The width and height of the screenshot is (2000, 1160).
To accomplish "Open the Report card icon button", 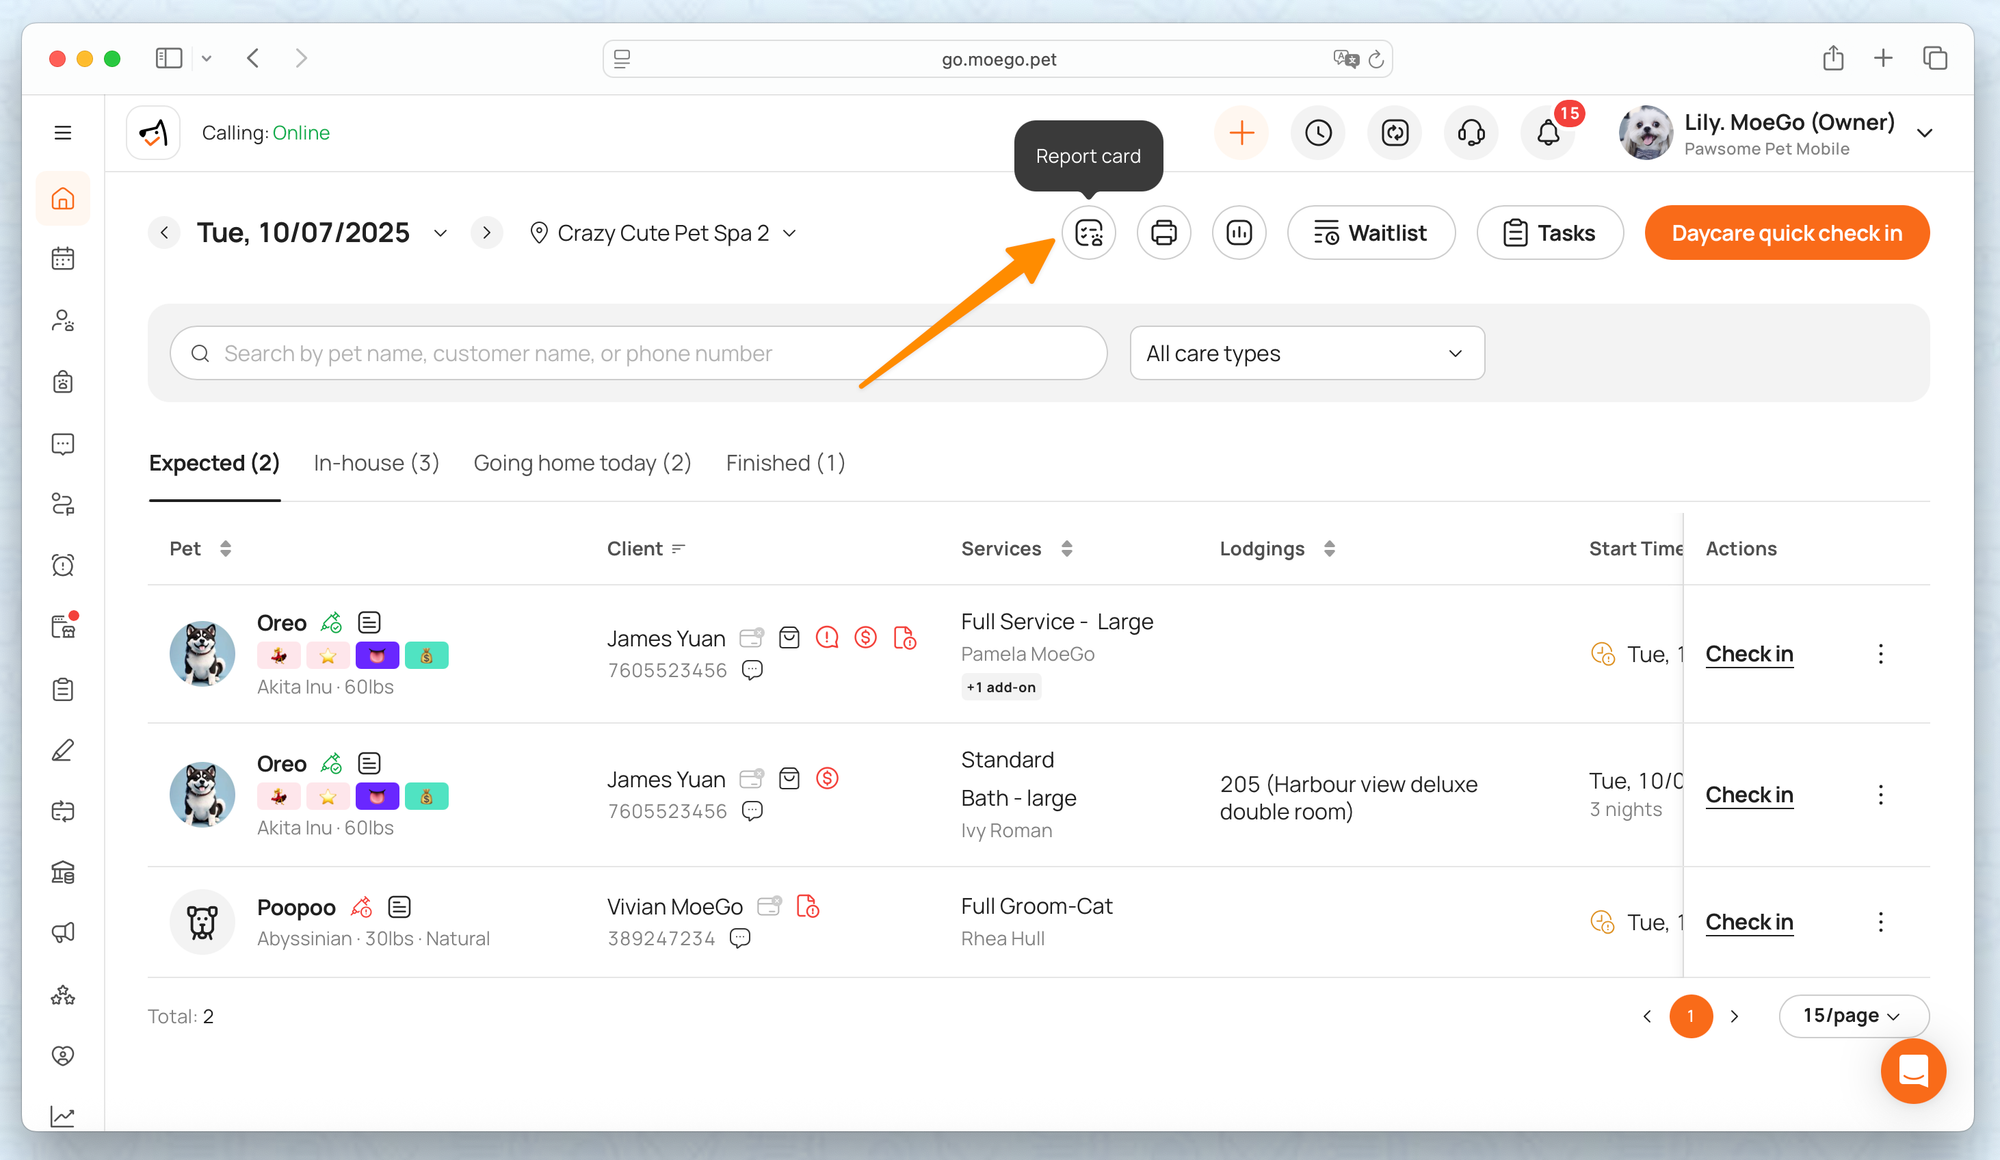I will [x=1088, y=233].
